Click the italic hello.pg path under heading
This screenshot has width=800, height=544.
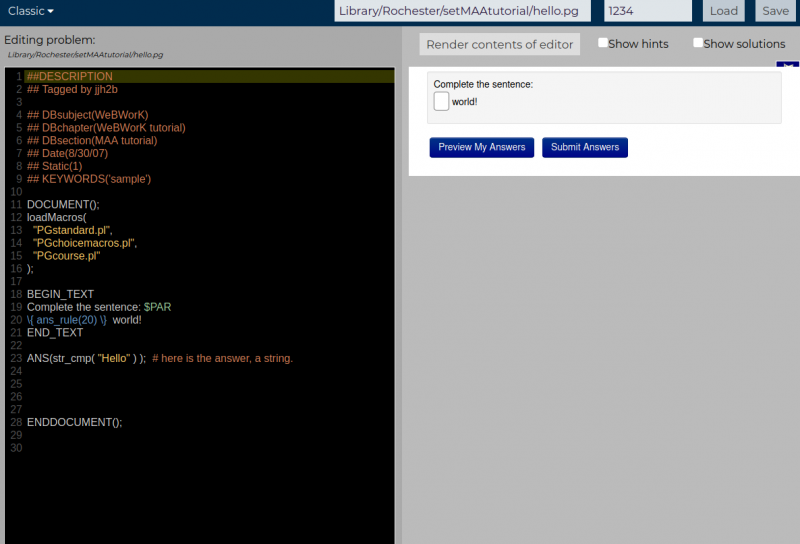85,55
